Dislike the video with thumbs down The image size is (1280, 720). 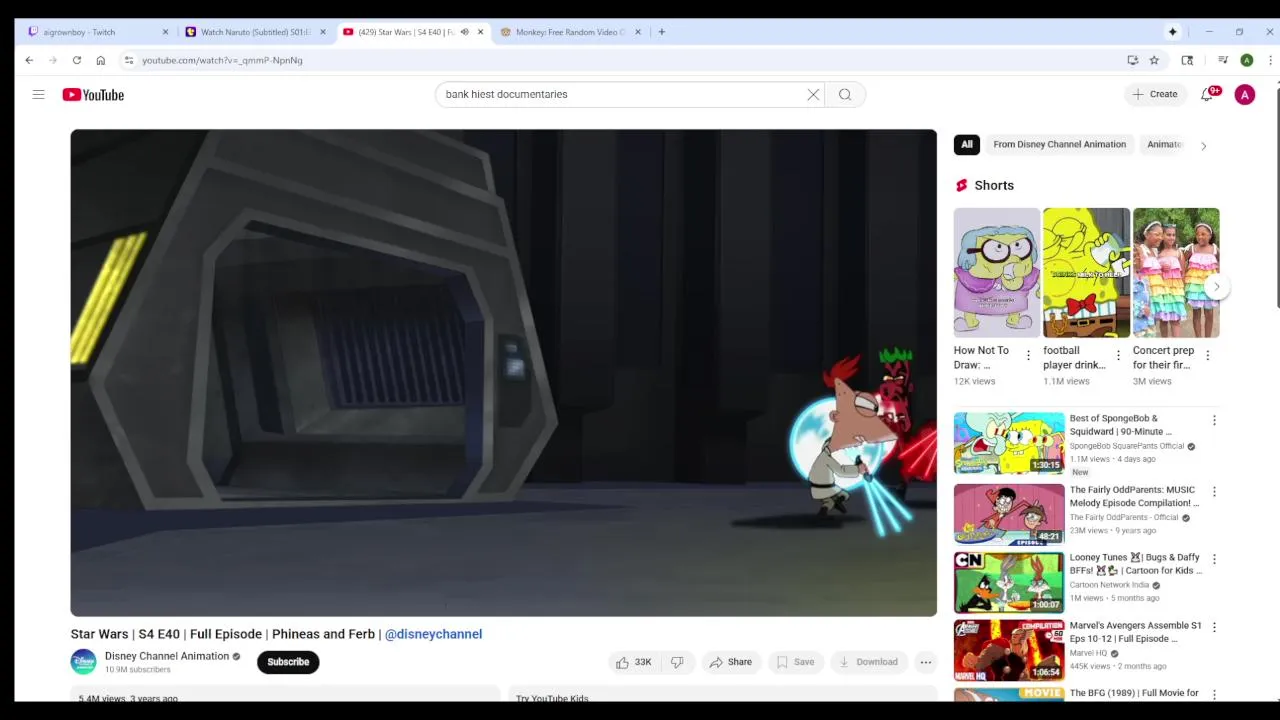[677, 662]
